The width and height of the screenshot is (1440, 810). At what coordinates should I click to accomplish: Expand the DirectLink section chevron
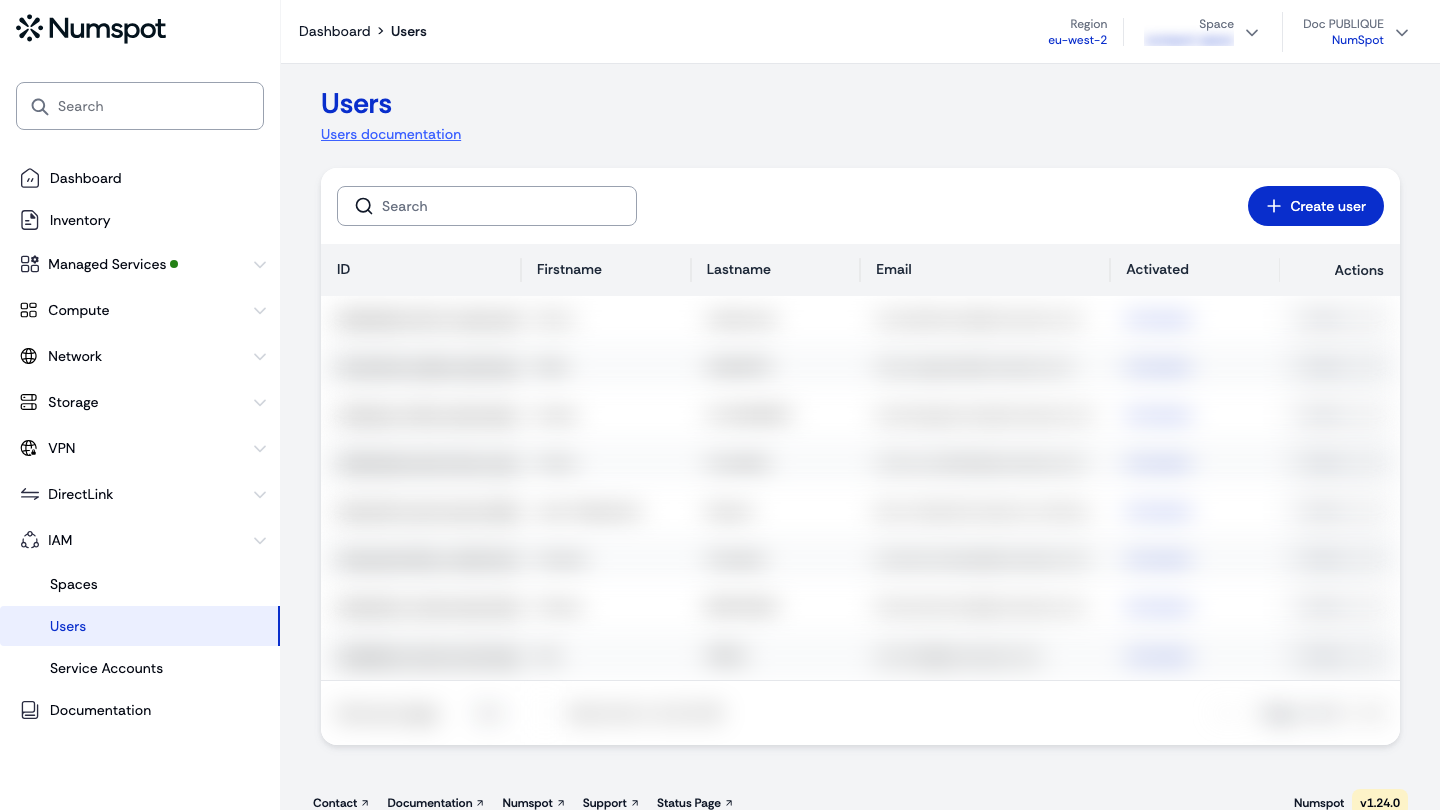tap(260, 495)
